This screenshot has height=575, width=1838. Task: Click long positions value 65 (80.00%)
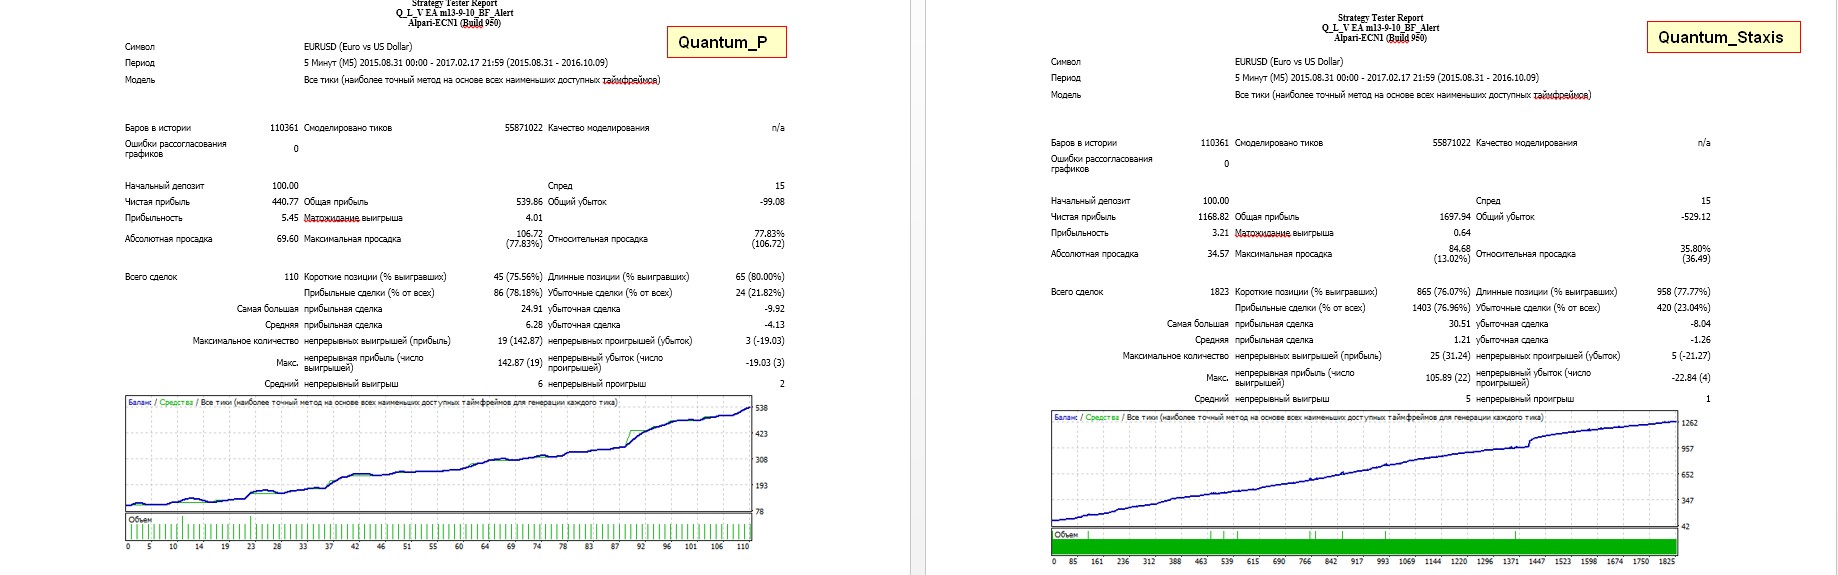760,277
